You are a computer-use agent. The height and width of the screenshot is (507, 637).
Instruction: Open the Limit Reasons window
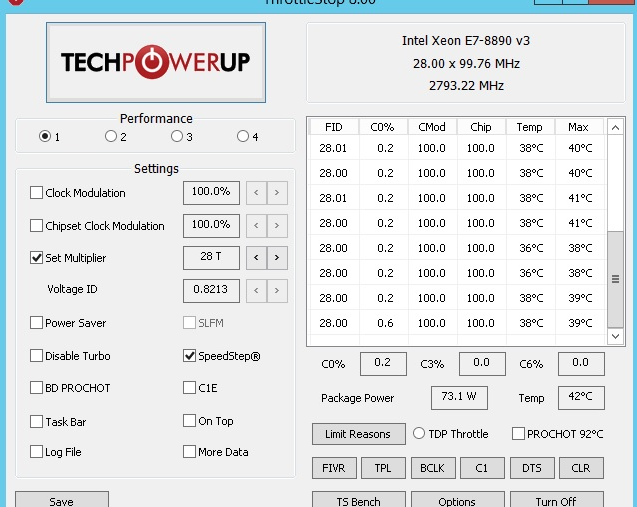358,434
